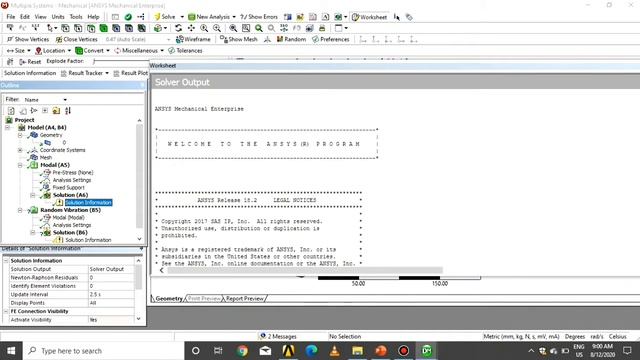640x360 pixels.
Task: Open annotation Preferences
Action: (x=331, y=39)
